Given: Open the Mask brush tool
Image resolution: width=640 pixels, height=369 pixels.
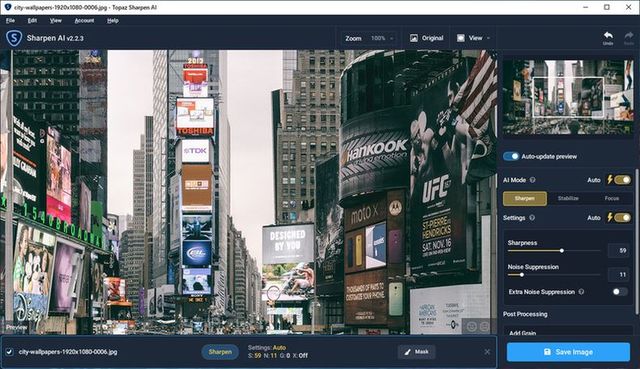Looking at the screenshot, I should point(416,352).
